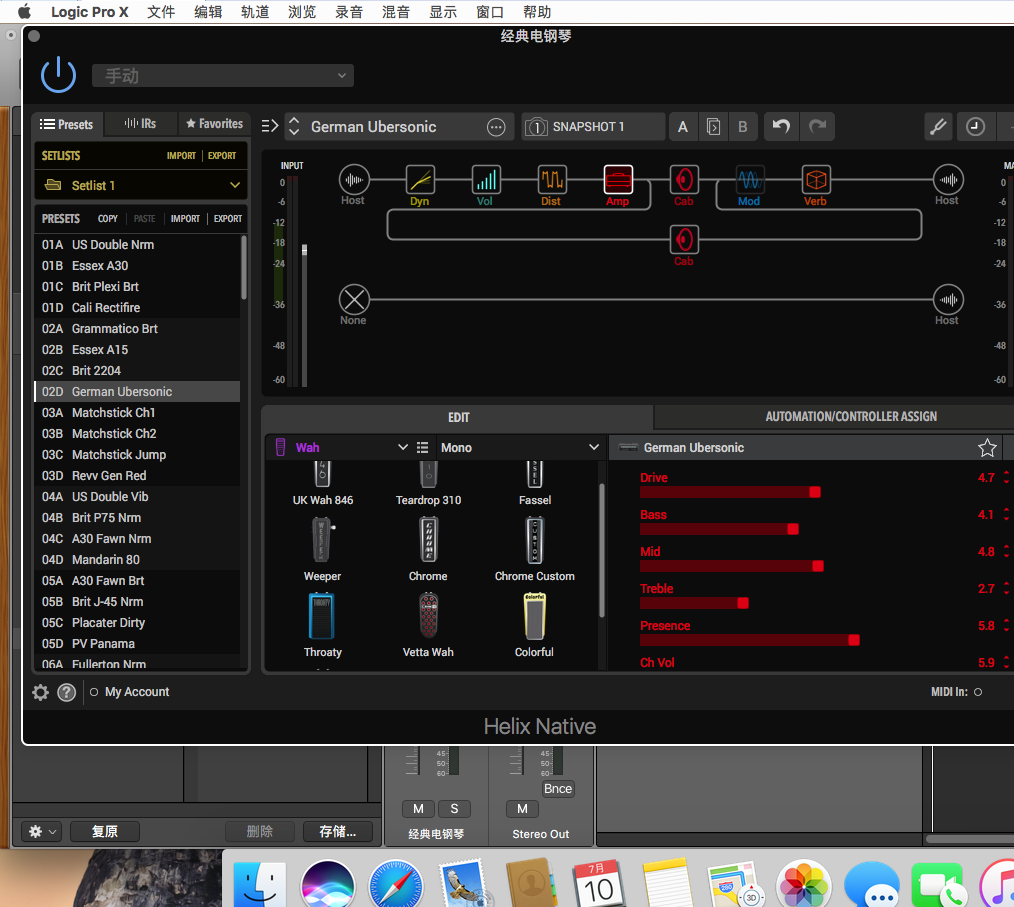Open the help question mark icon

(x=66, y=692)
